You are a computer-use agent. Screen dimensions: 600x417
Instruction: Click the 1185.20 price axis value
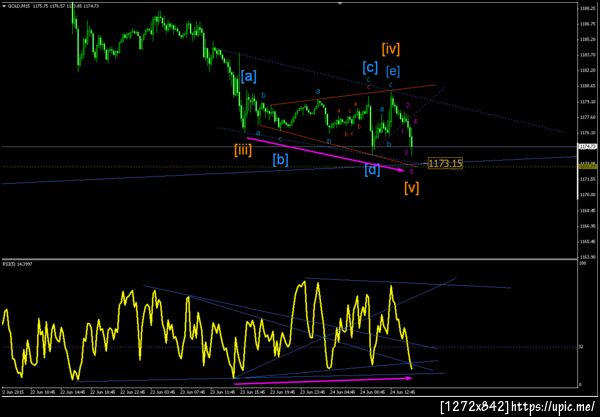tap(588, 39)
